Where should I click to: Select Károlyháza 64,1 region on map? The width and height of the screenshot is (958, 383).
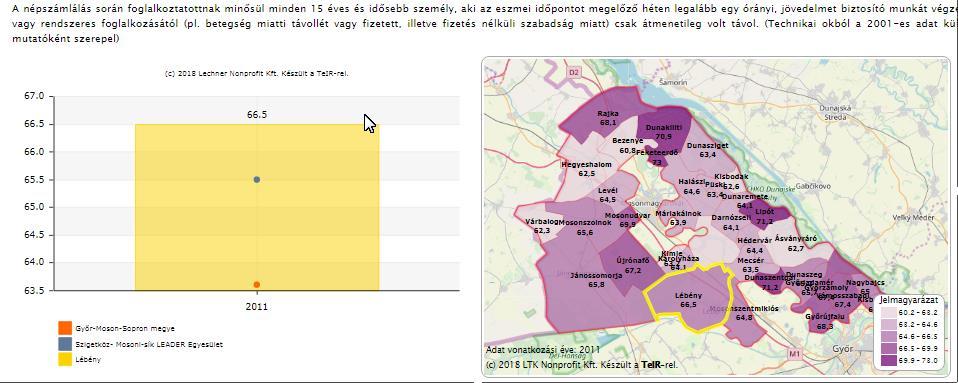(x=678, y=263)
